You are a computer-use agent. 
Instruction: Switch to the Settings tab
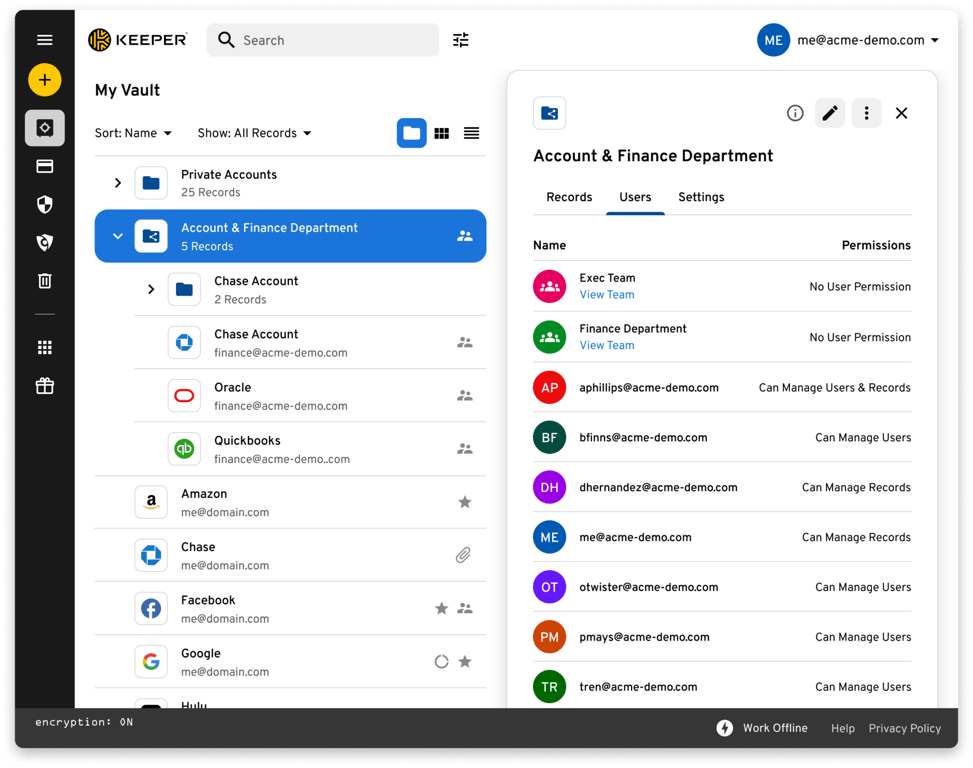[x=701, y=197]
